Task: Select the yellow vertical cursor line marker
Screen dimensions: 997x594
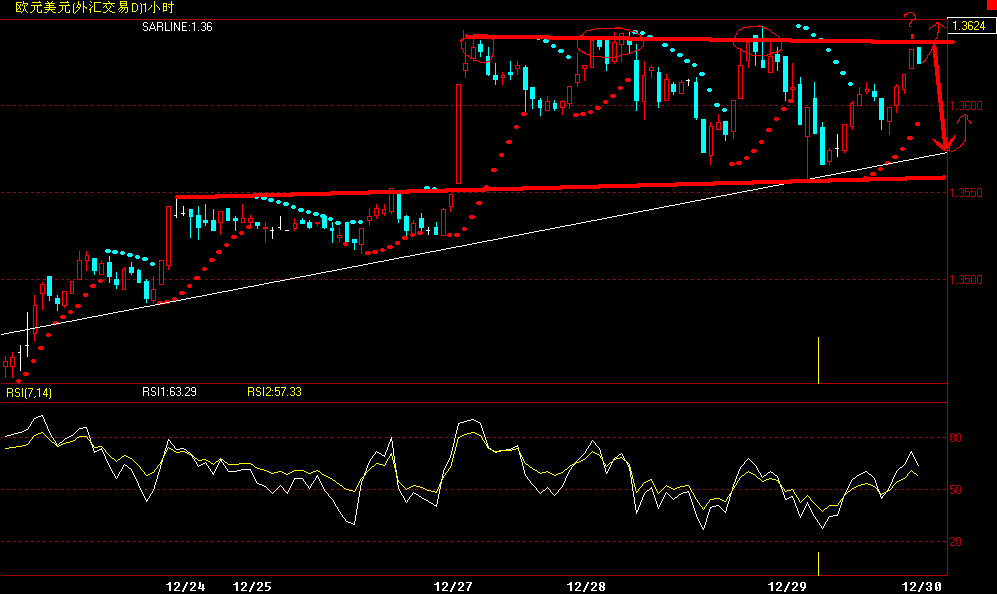Action: [820, 360]
